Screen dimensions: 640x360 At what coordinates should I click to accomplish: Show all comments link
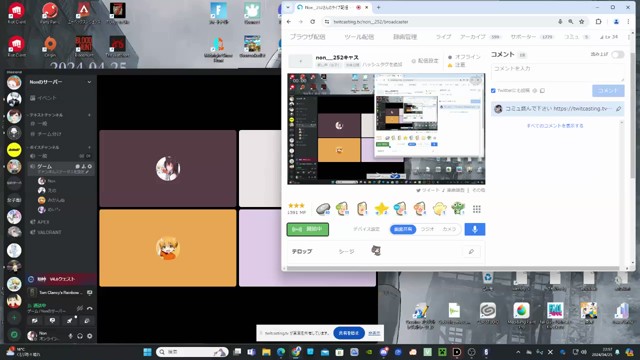tap(555, 126)
